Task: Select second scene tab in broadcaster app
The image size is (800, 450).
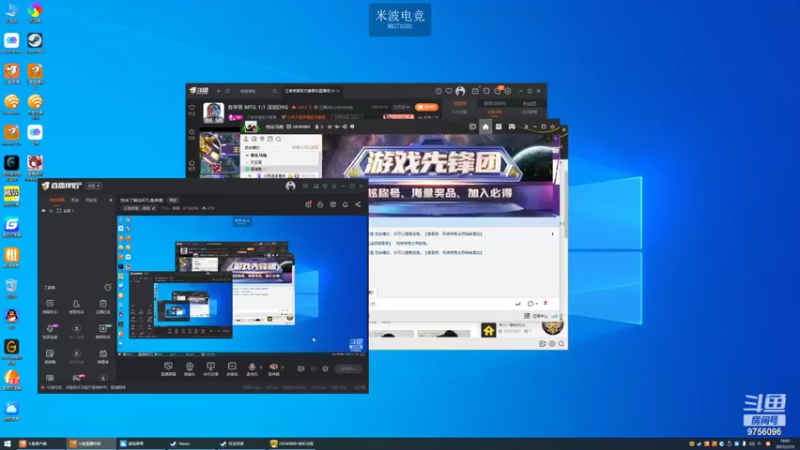Action: point(75,200)
